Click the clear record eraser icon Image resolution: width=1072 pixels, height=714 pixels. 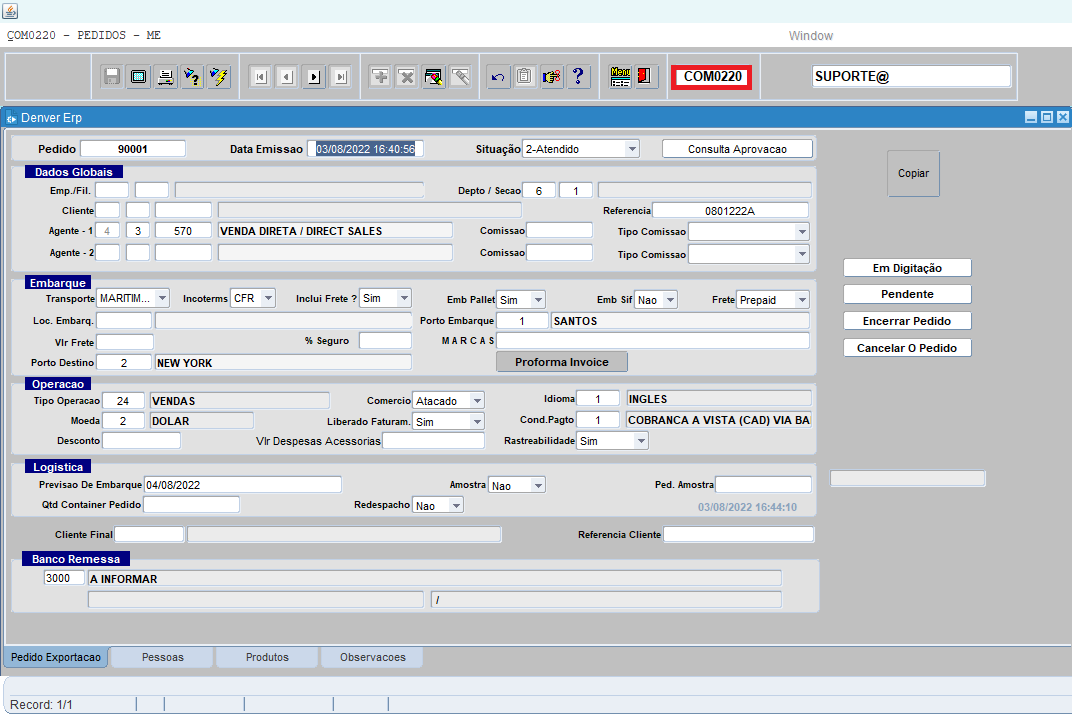[433, 76]
